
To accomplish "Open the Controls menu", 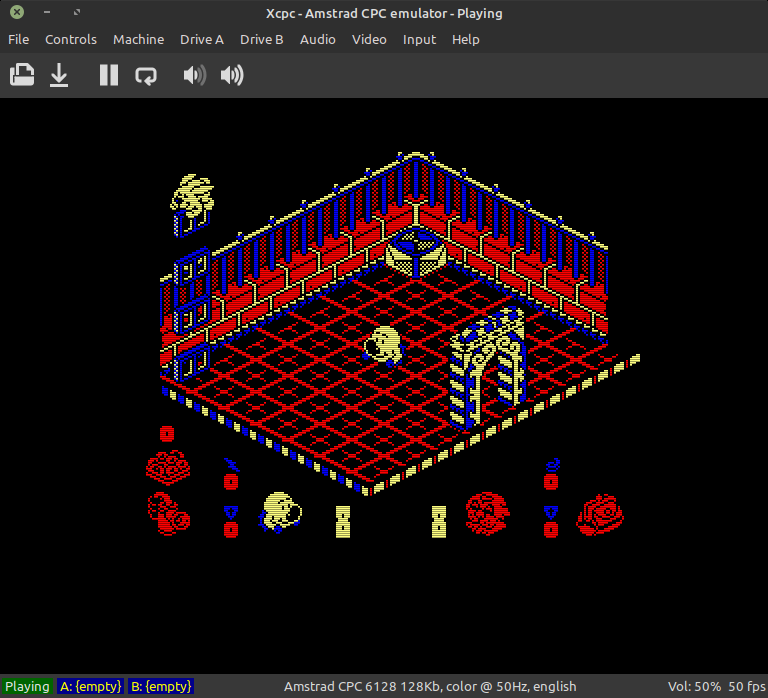I will (71, 40).
